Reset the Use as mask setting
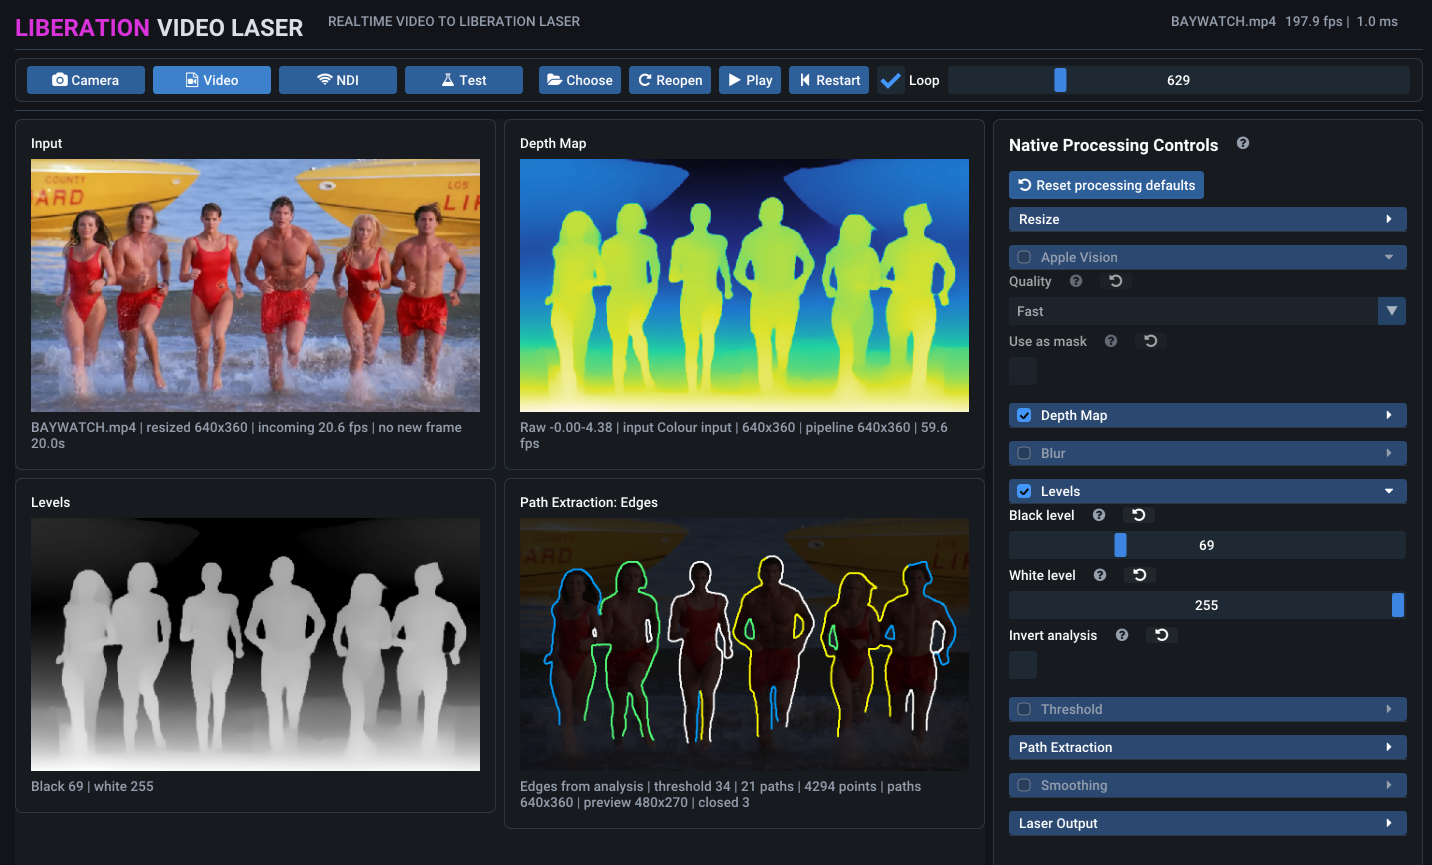The width and height of the screenshot is (1432, 865). [1151, 341]
